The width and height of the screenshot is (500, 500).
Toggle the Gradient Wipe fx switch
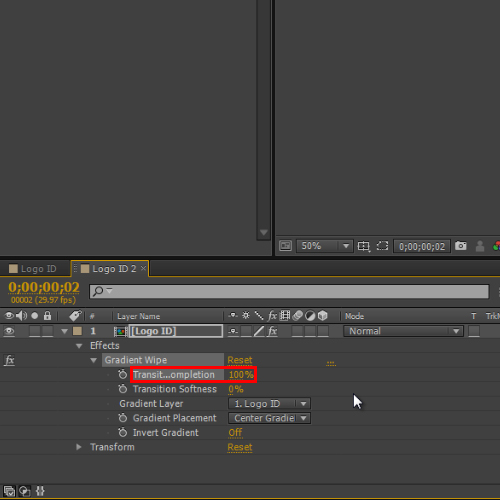click(x=10, y=360)
